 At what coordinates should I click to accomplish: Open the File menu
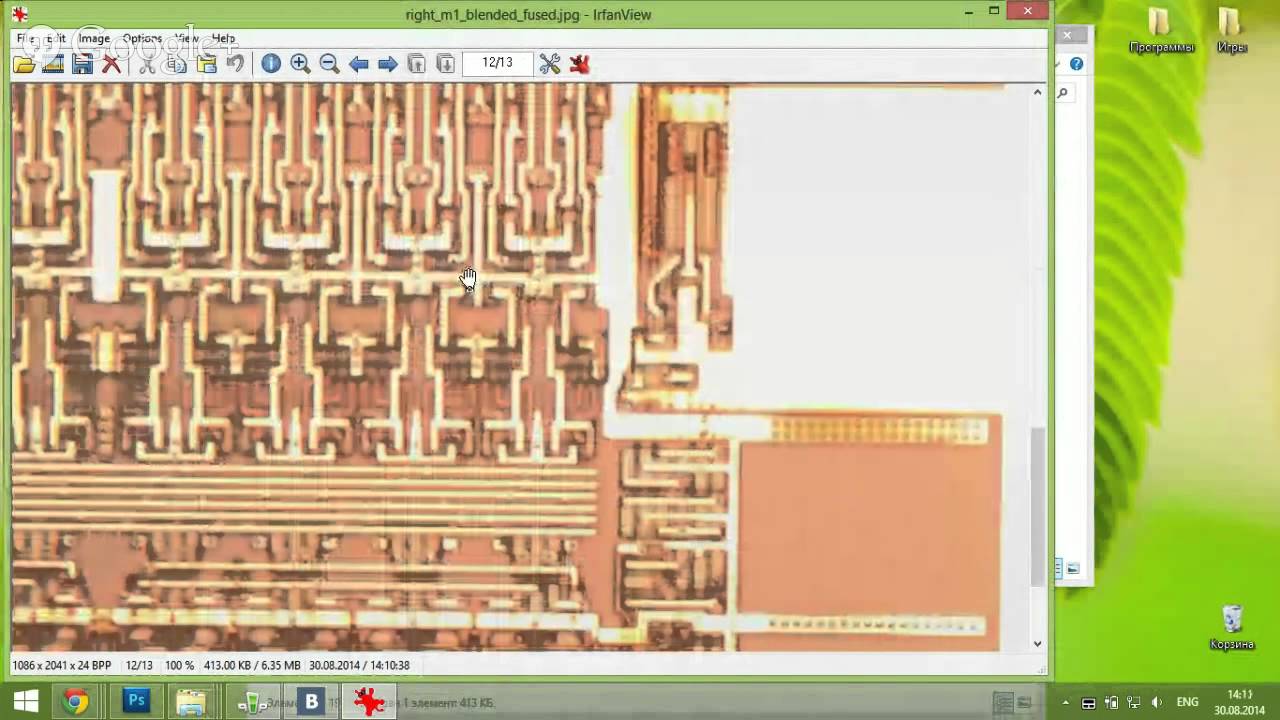(x=25, y=38)
